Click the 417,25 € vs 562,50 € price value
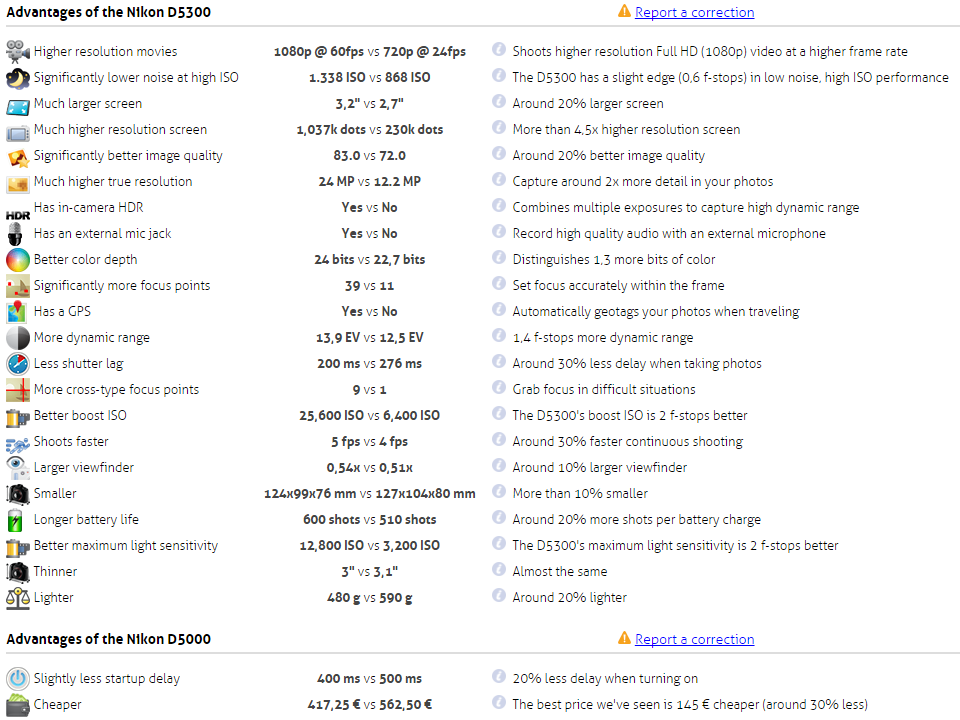This screenshot has width=960, height=720. point(370,705)
